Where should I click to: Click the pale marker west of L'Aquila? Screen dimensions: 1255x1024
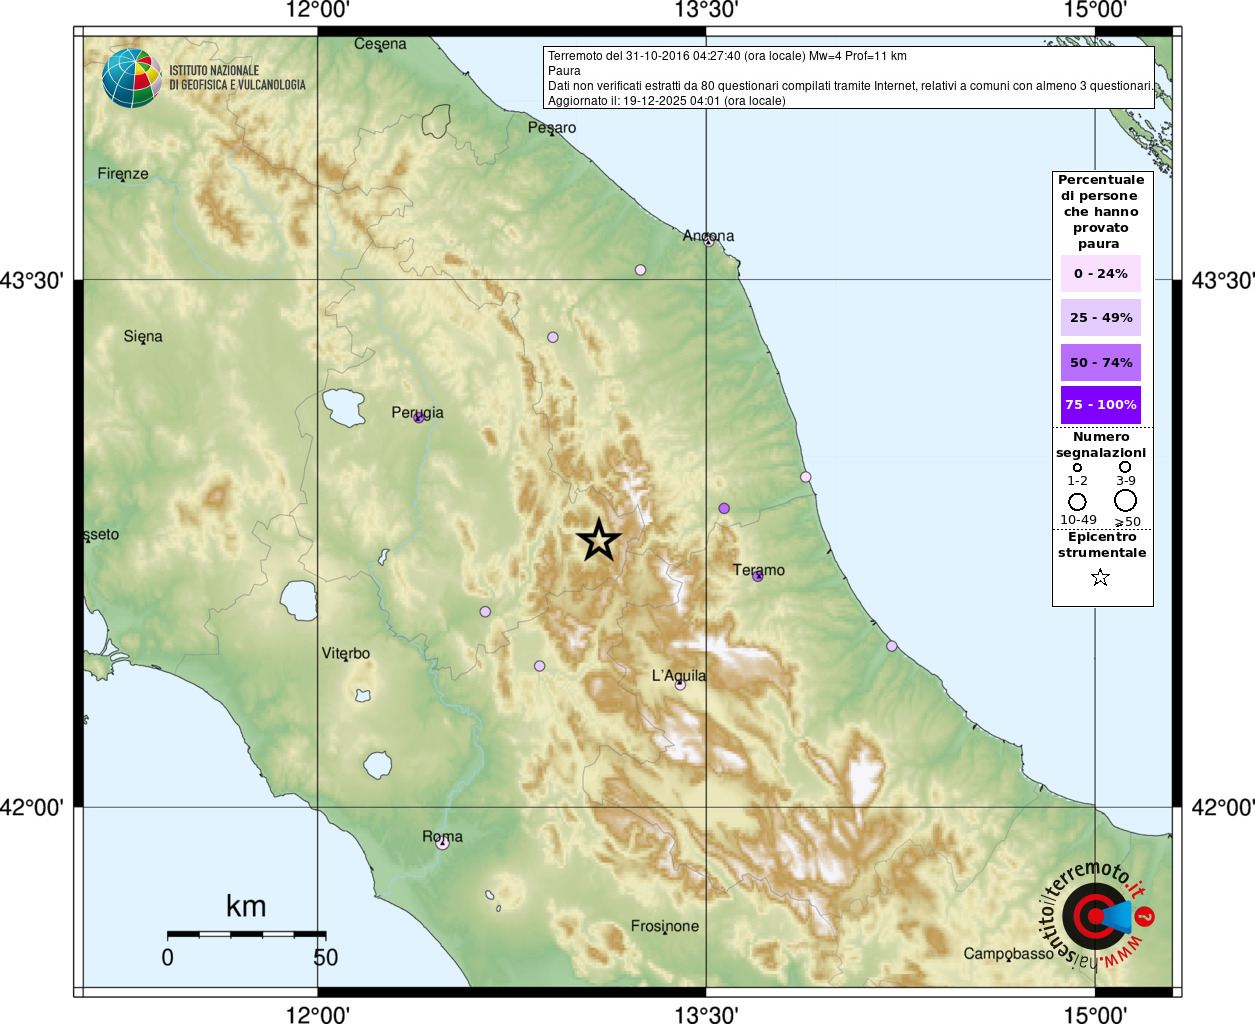(x=539, y=666)
